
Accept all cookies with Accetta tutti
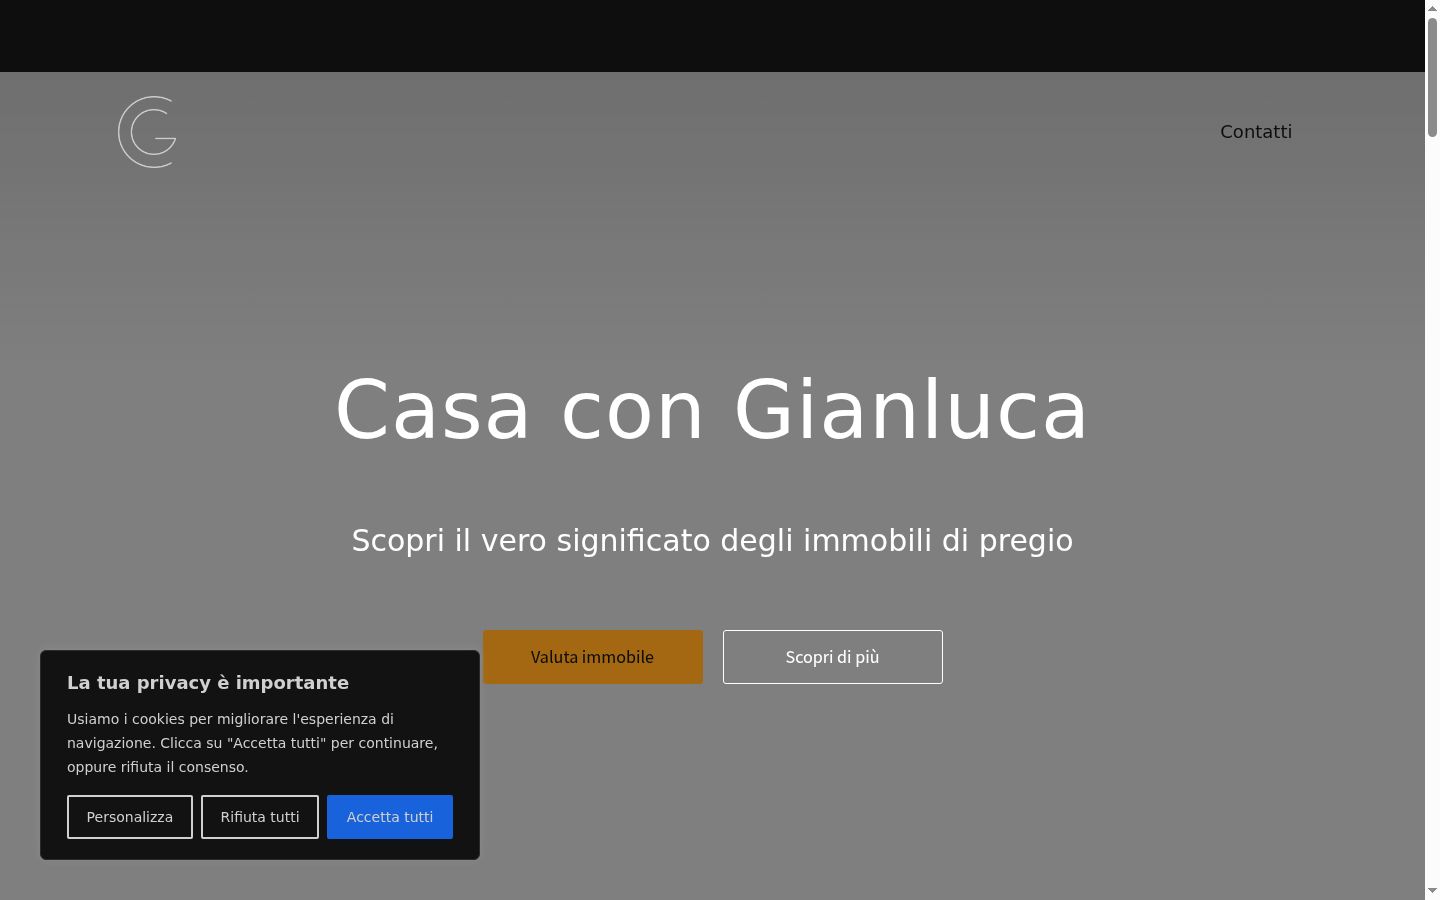390,817
